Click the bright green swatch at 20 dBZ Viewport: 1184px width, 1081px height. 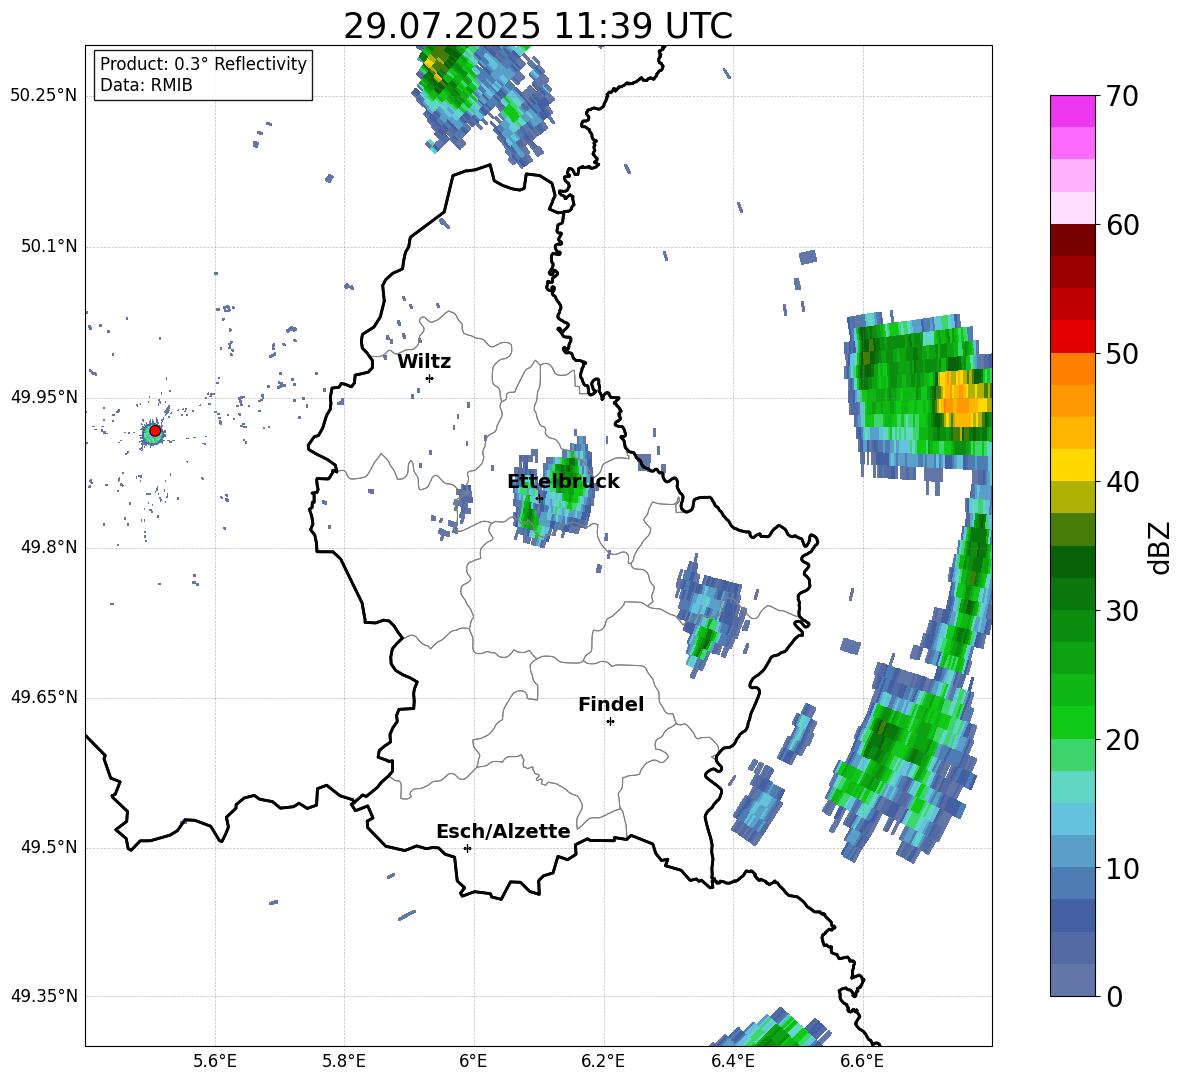click(x=1072, y=722)
